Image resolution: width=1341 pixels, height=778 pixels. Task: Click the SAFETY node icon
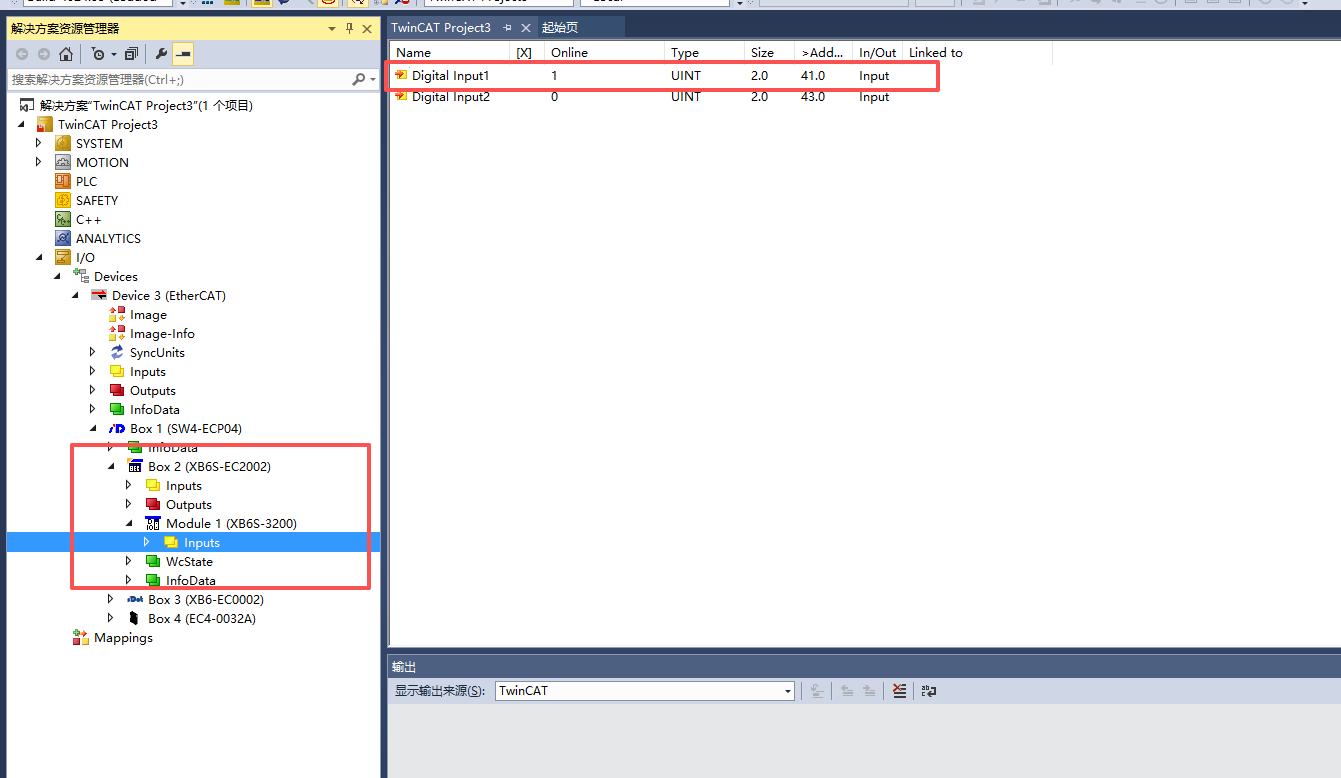(63, 201)
